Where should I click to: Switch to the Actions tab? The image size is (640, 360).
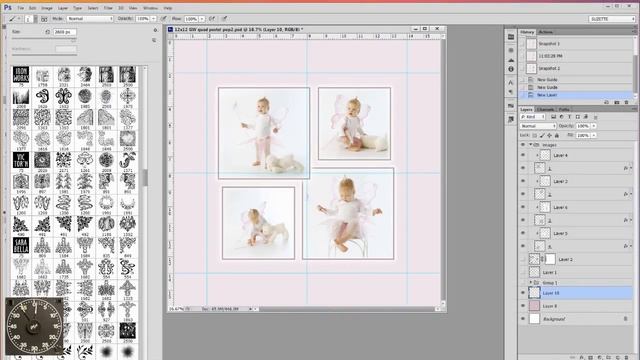[x=545, y=32]
